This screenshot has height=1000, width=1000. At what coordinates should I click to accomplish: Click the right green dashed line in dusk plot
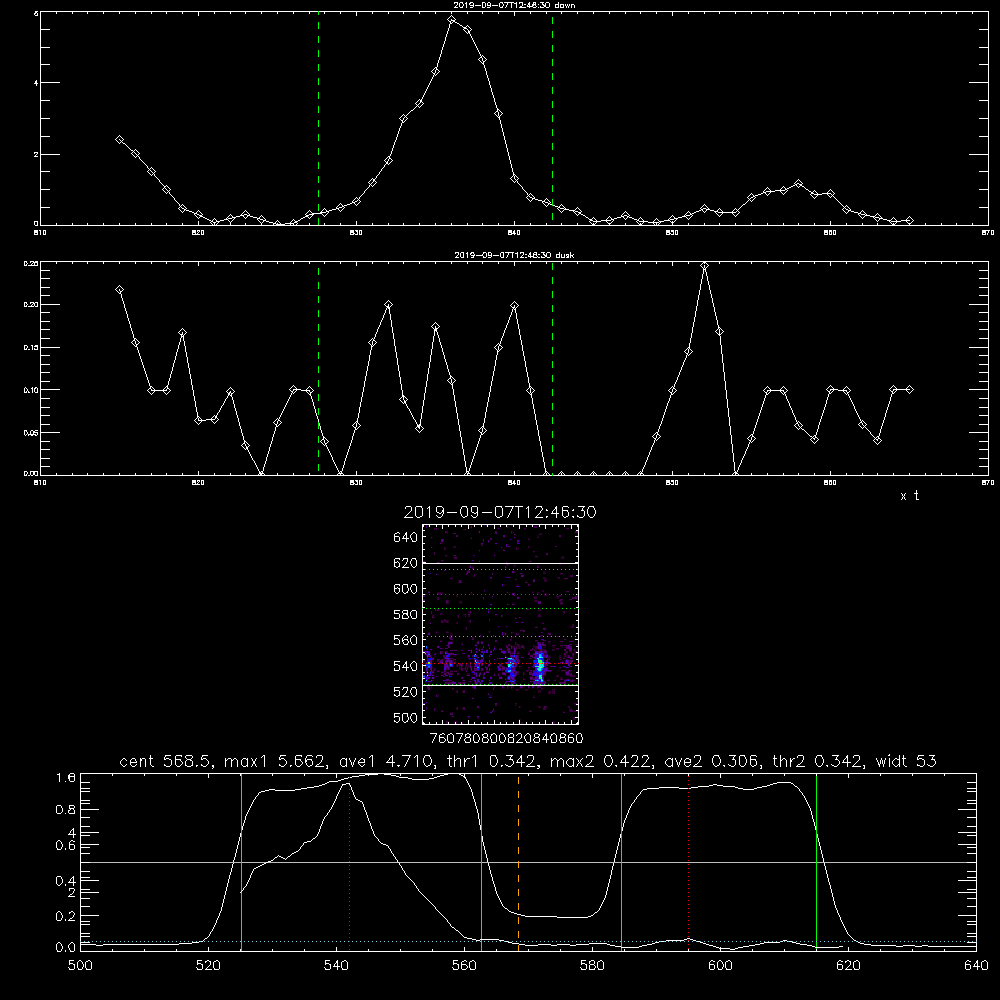(x=552, y=368)
